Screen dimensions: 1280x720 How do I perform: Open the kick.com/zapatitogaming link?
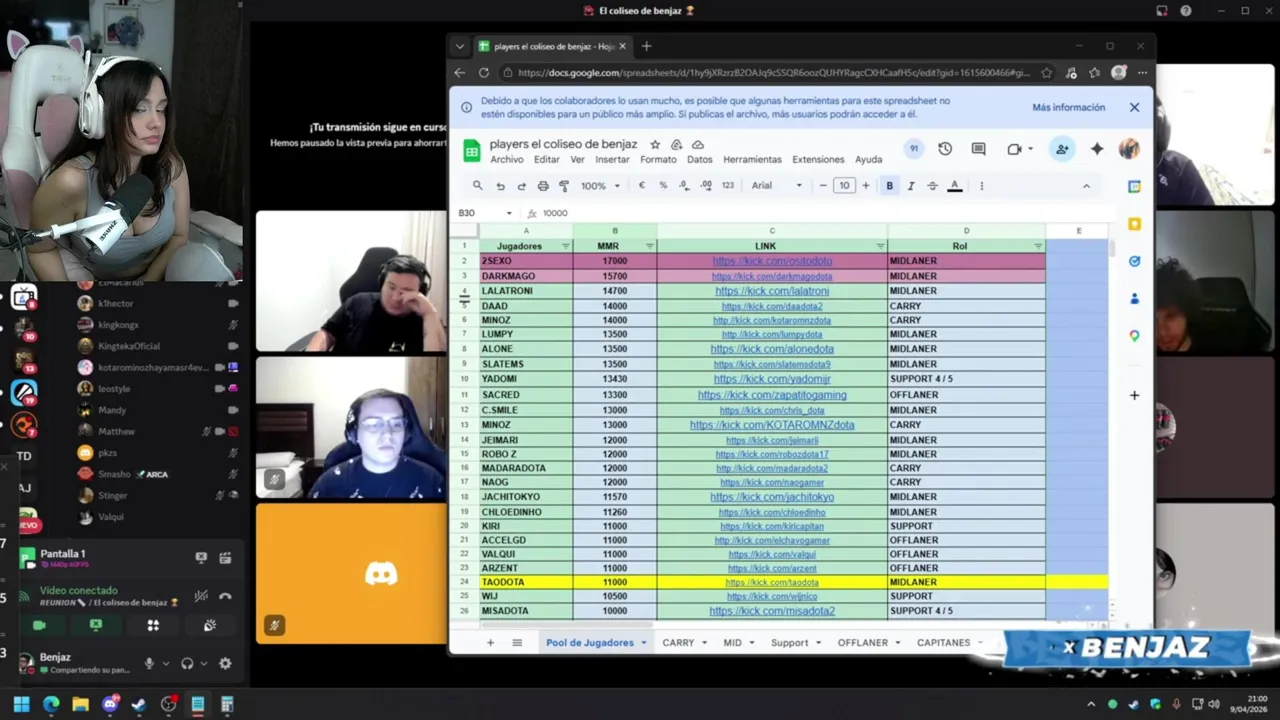point(772,395)
